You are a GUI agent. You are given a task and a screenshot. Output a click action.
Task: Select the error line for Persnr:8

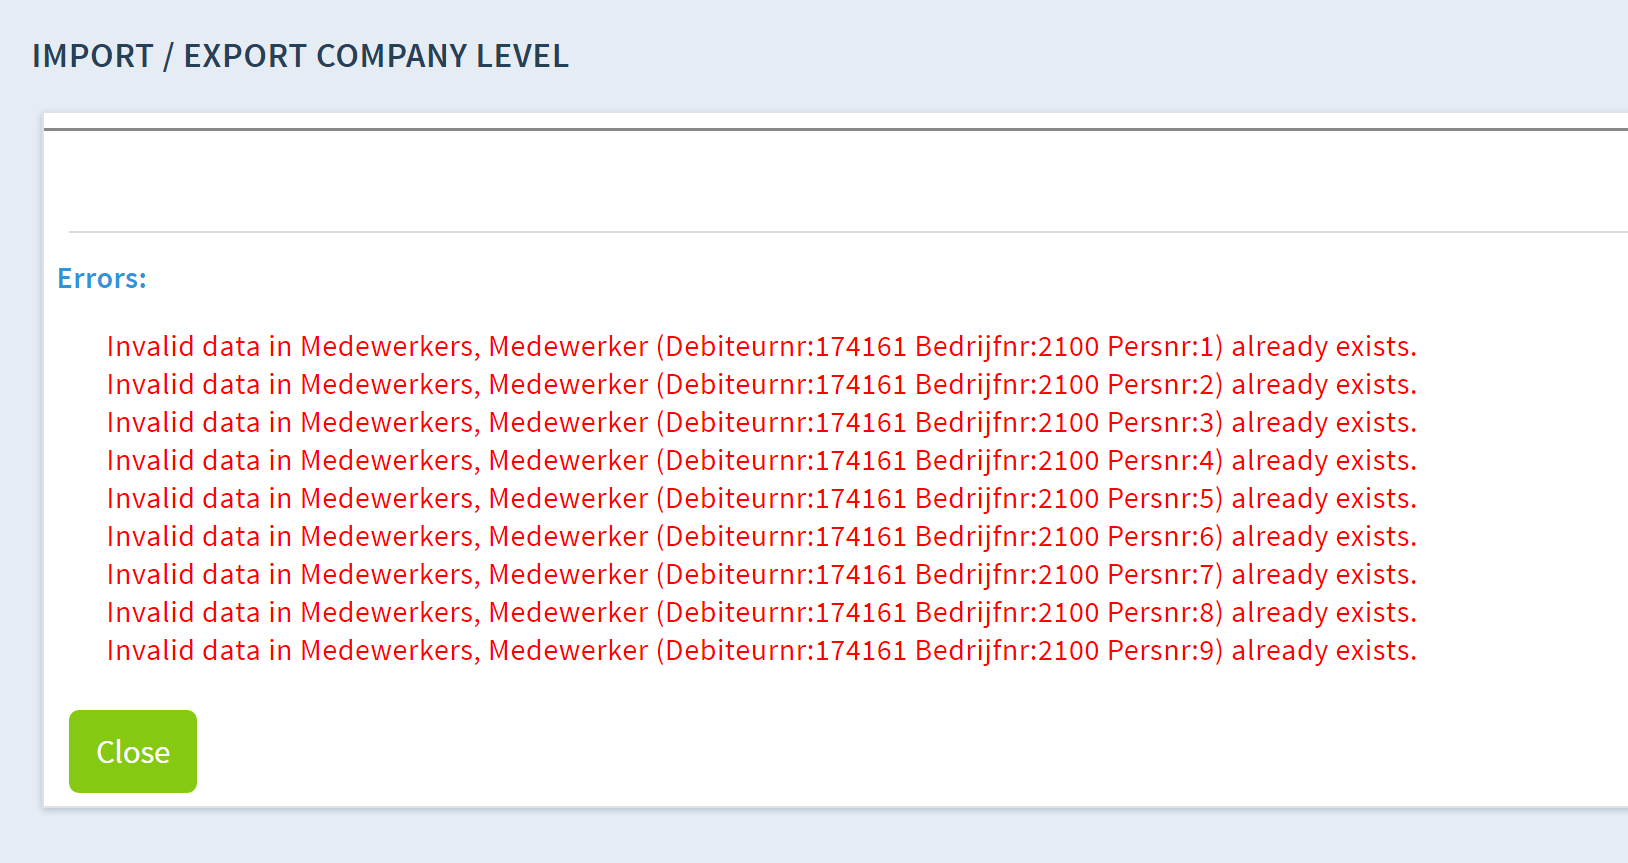[762, 612]
